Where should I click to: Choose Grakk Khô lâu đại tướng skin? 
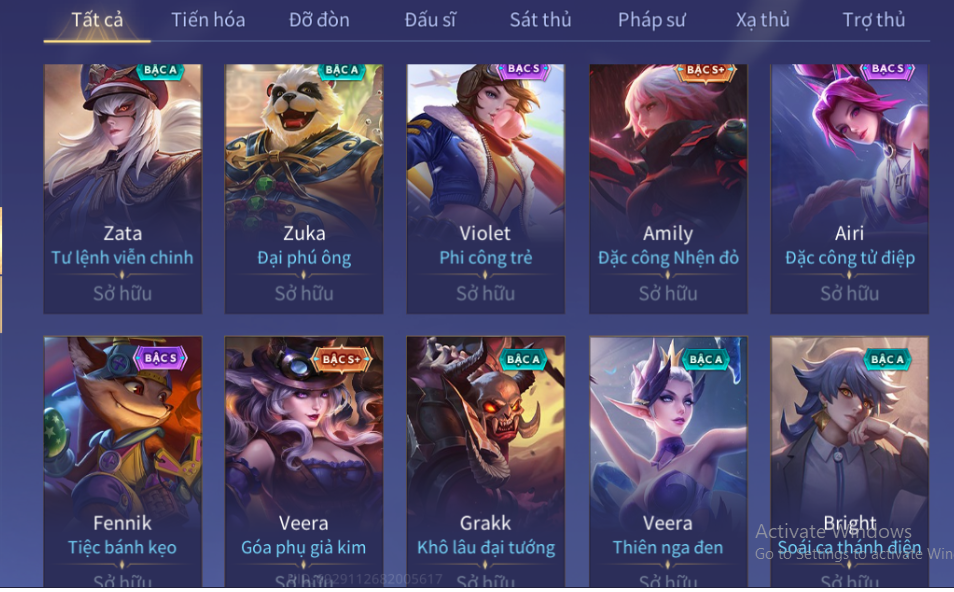(486, 462)
